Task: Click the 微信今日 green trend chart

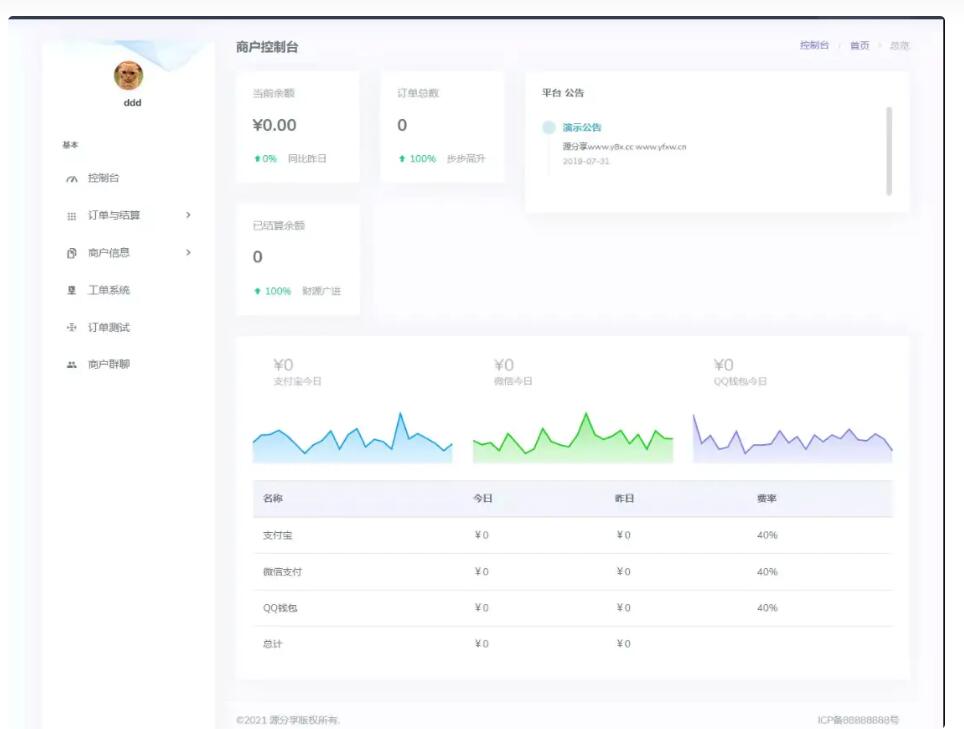Action: (x=573, y=440)
